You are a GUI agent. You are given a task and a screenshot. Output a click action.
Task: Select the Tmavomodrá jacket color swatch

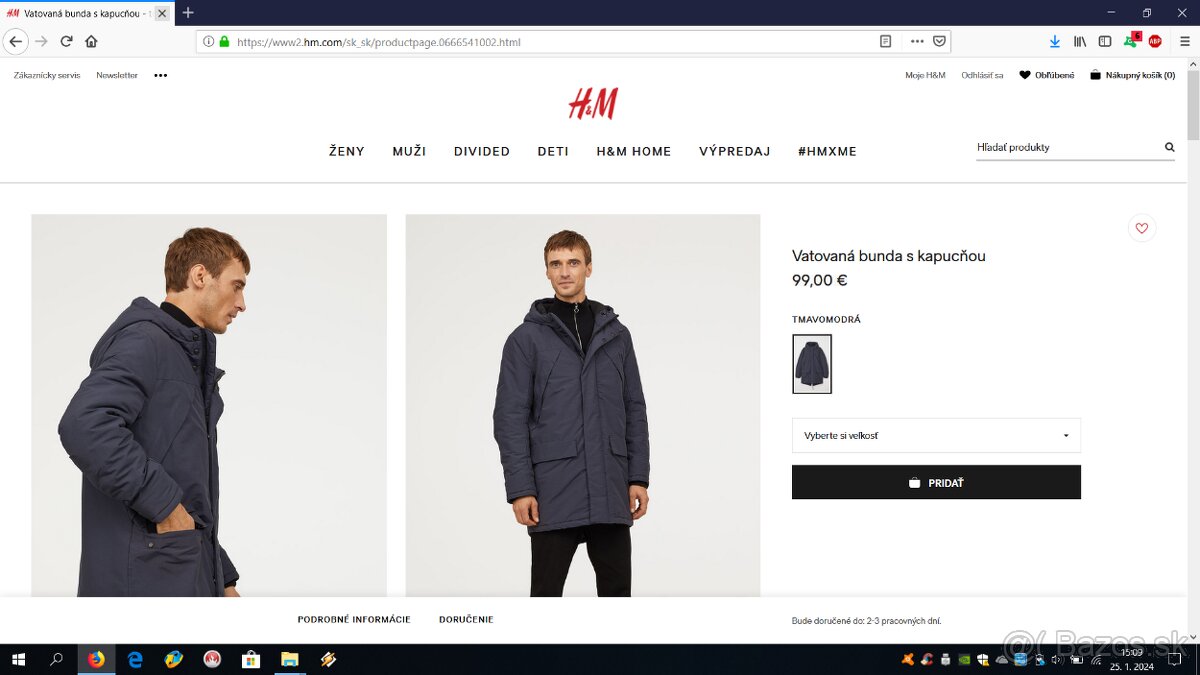(x=812, y=364)
